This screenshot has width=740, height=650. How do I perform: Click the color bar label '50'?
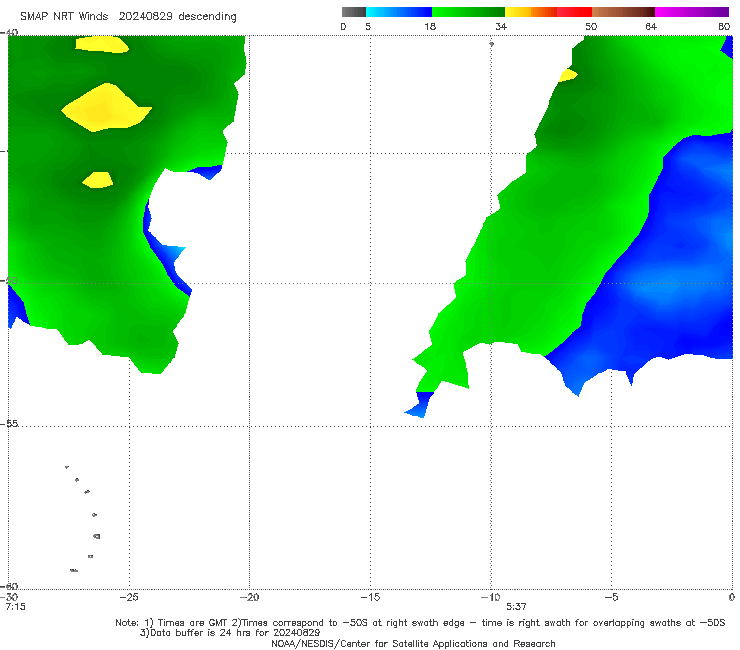tap(591, 26)
